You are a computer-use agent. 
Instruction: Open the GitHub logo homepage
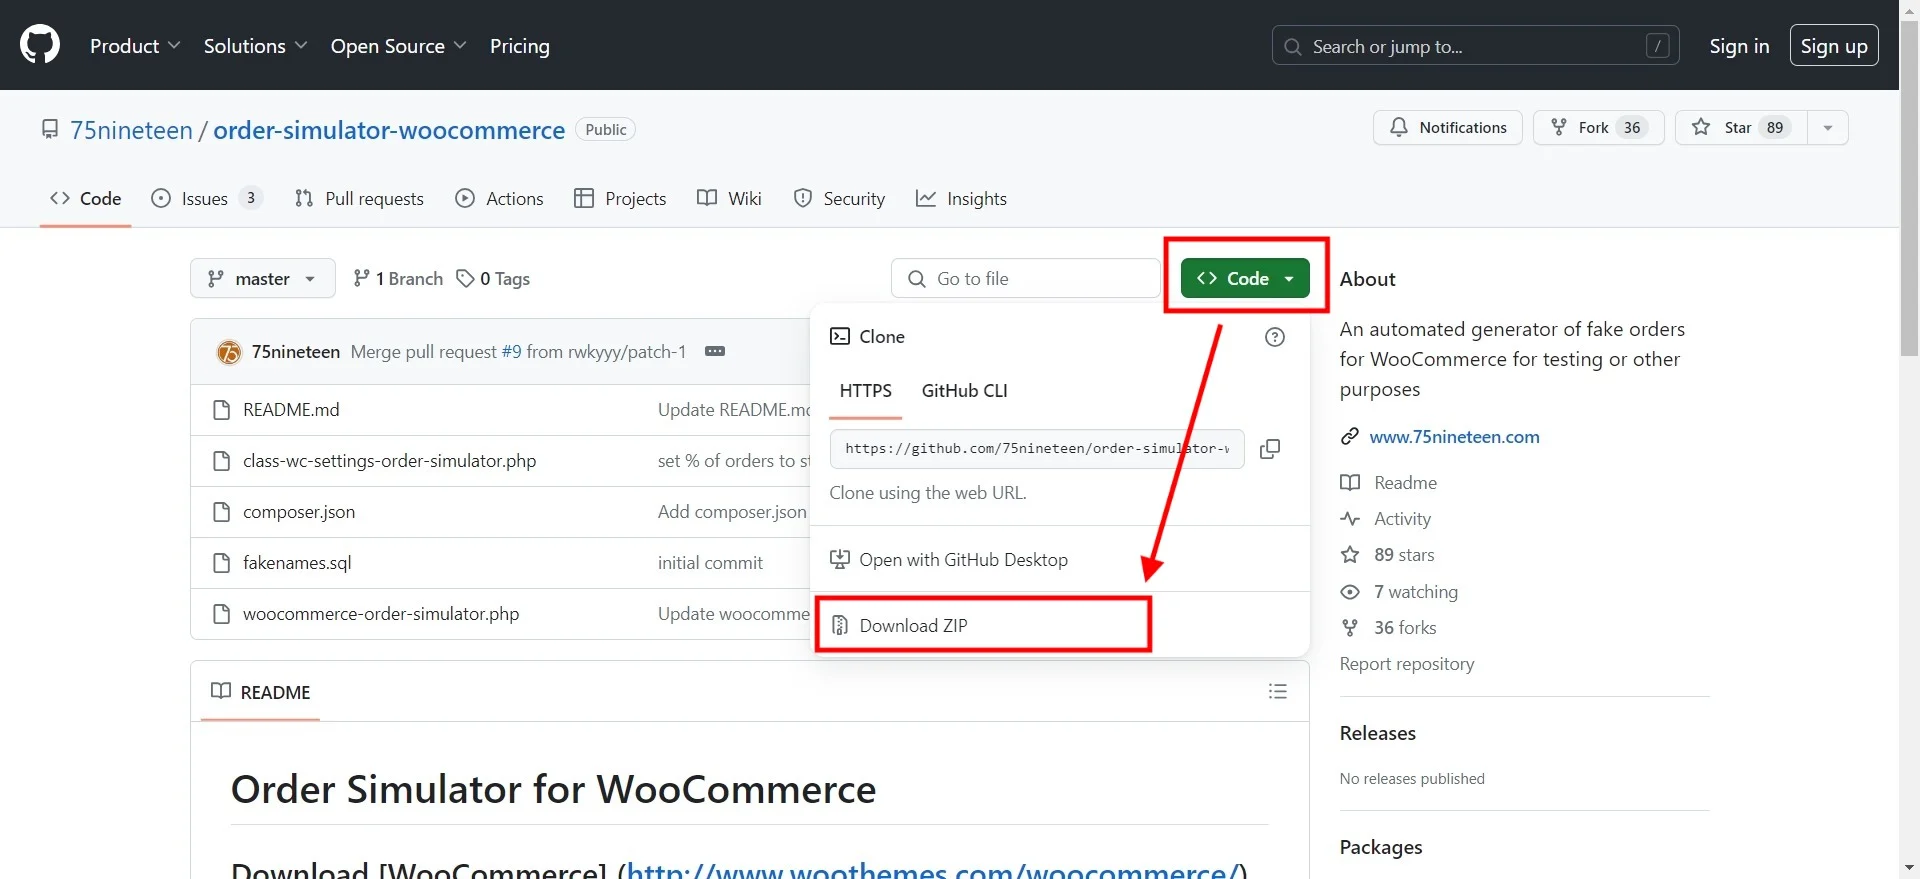pos(40,45)
